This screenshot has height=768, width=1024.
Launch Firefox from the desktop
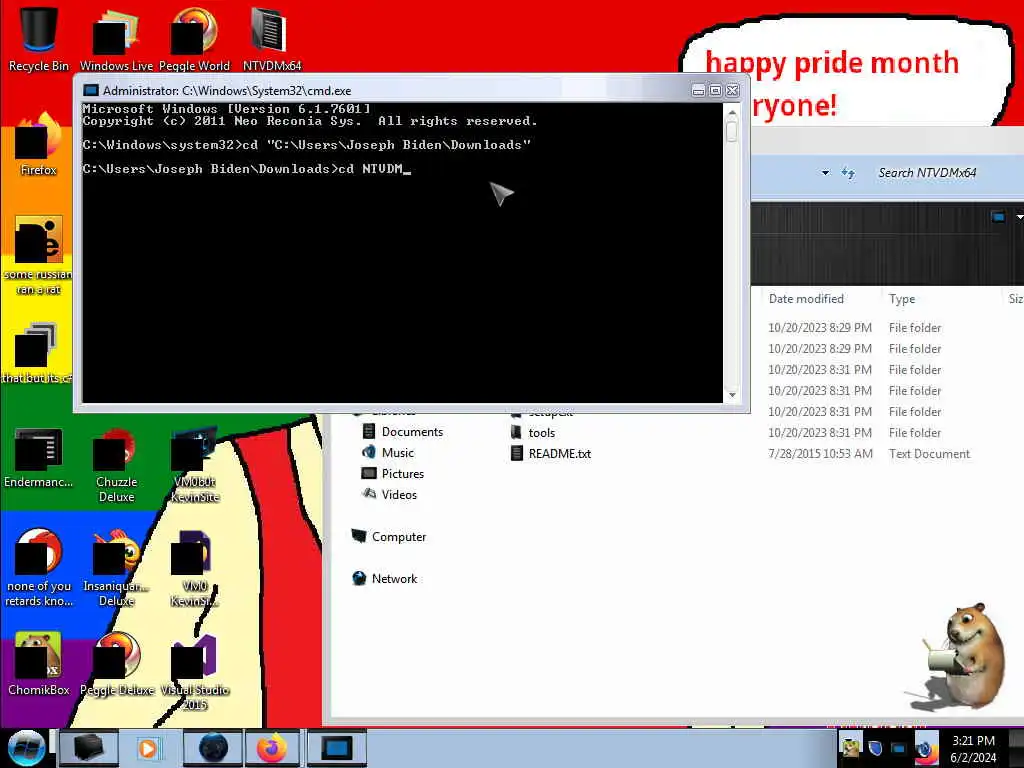pyautogui.click(x=39, y=144)
